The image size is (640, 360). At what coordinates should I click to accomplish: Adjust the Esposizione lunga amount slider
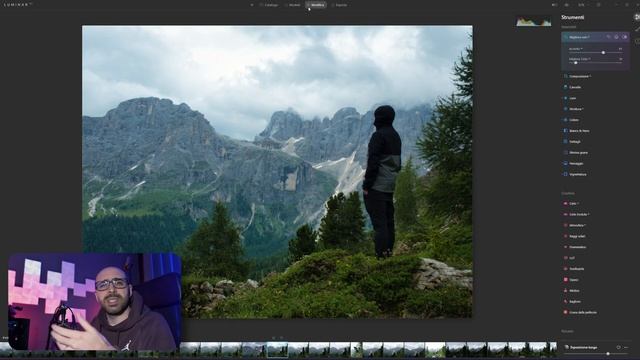pyautogui.click(x=596, y=354)
